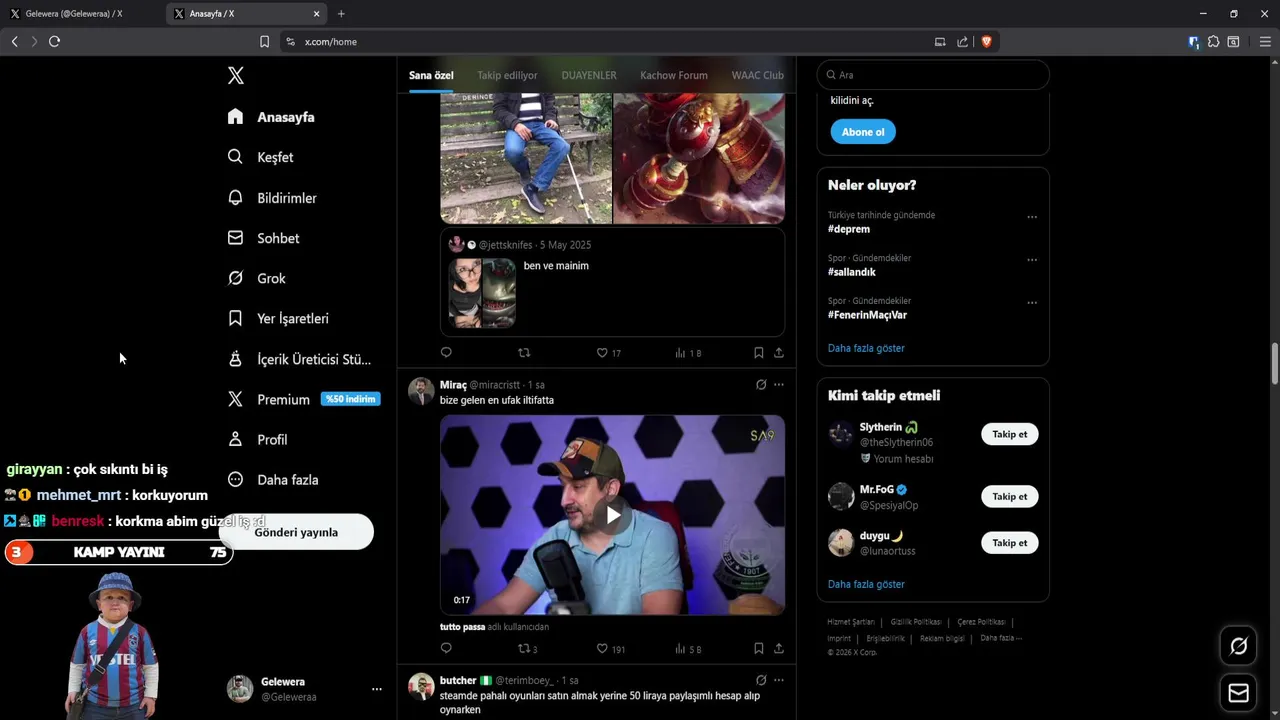Bookmark Miraç's post

pyautogui.click(x=758, y=648)
